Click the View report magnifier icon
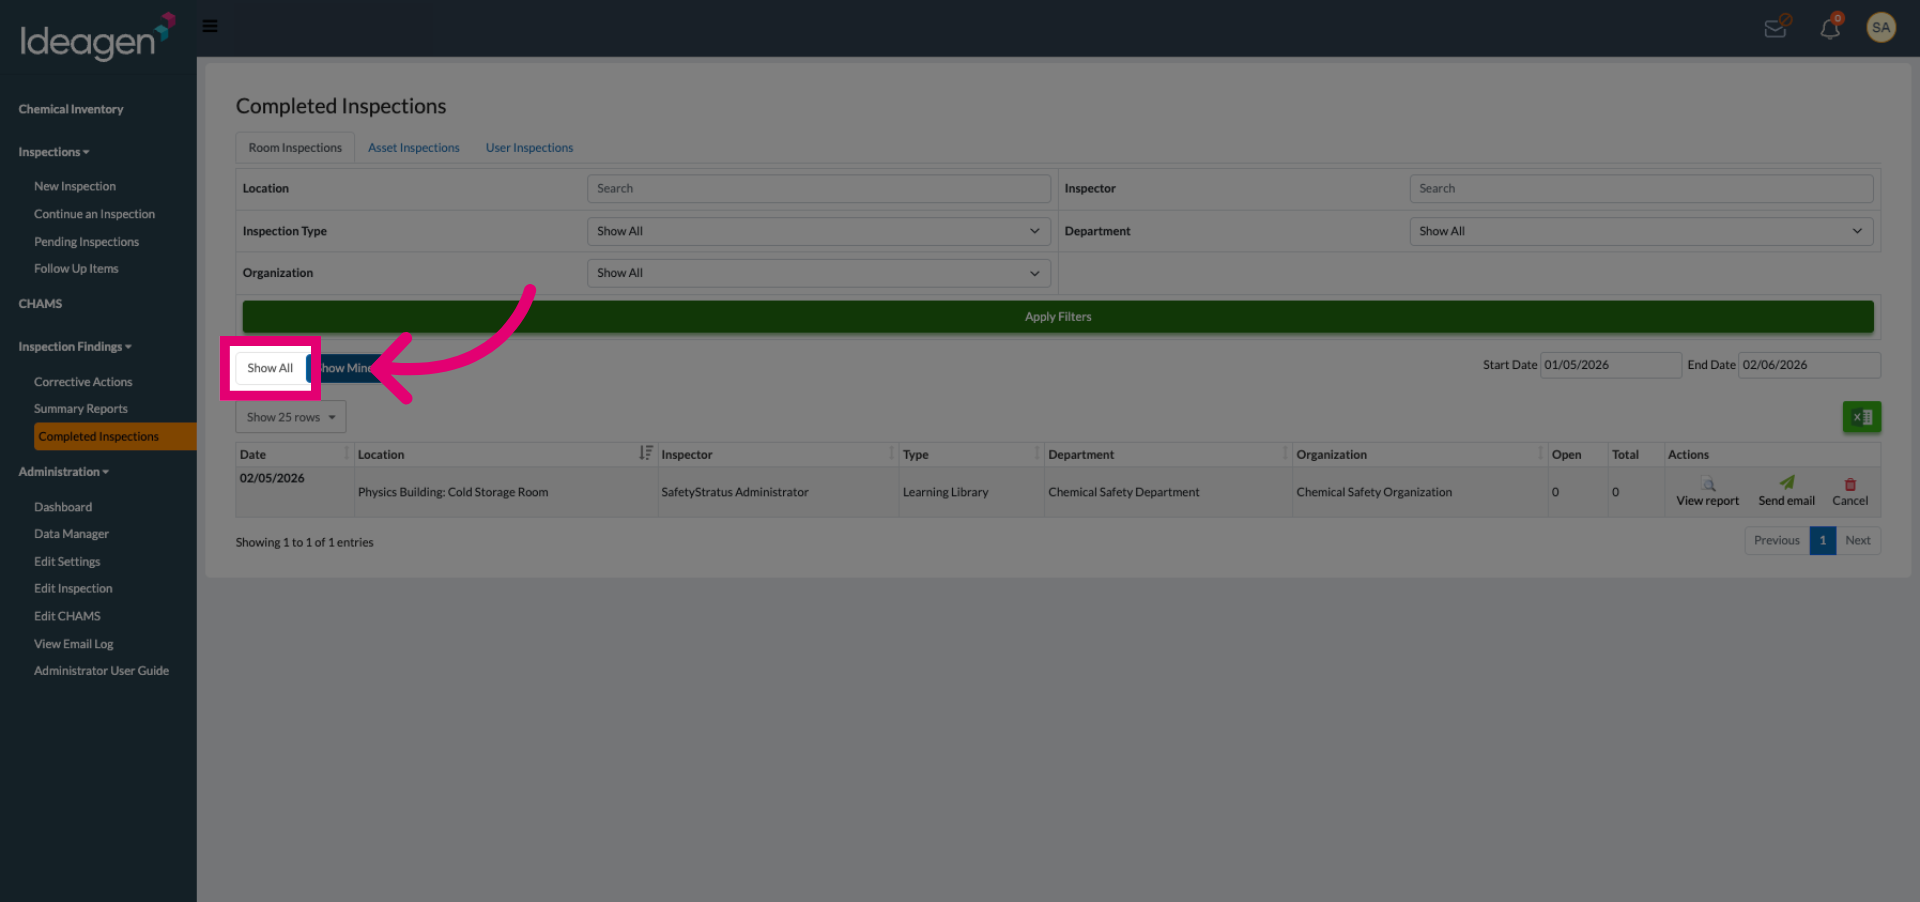 point(1708,484)
